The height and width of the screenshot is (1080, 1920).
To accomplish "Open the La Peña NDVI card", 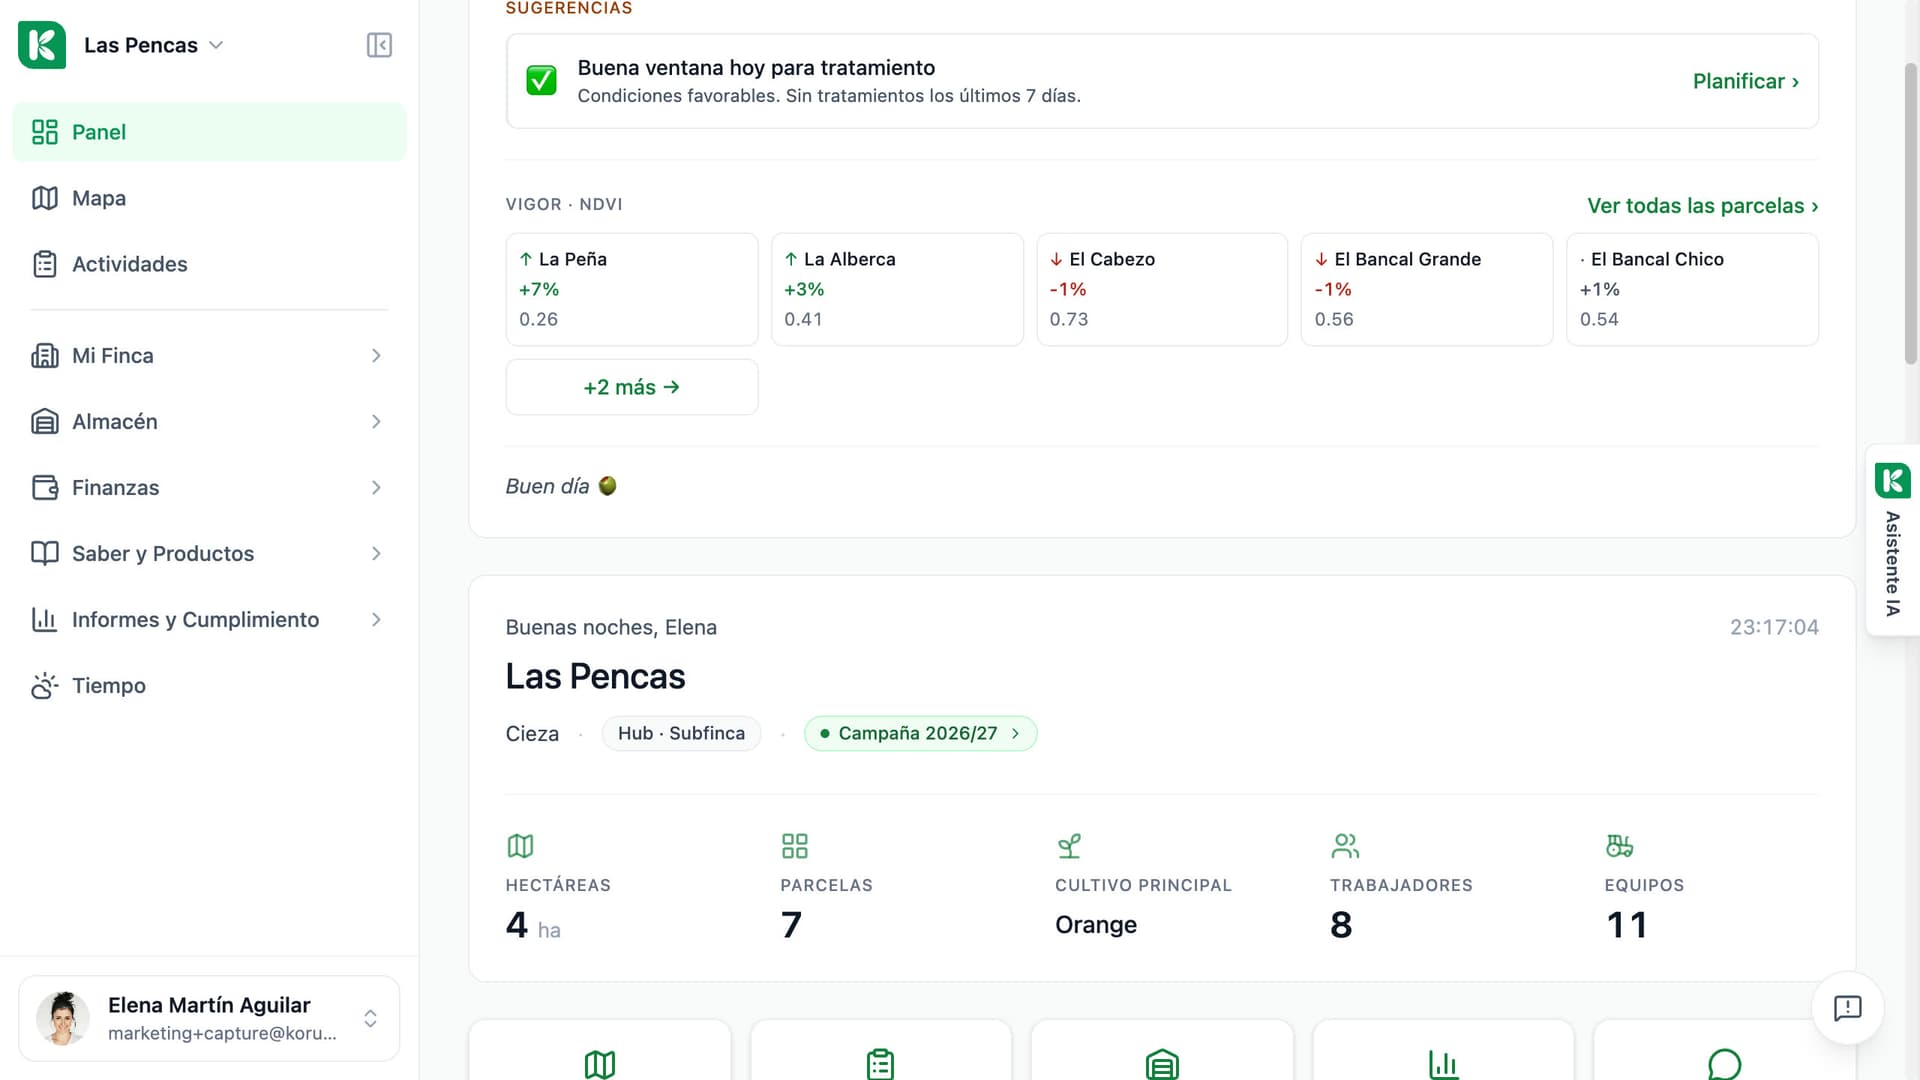I will [632, 290].
